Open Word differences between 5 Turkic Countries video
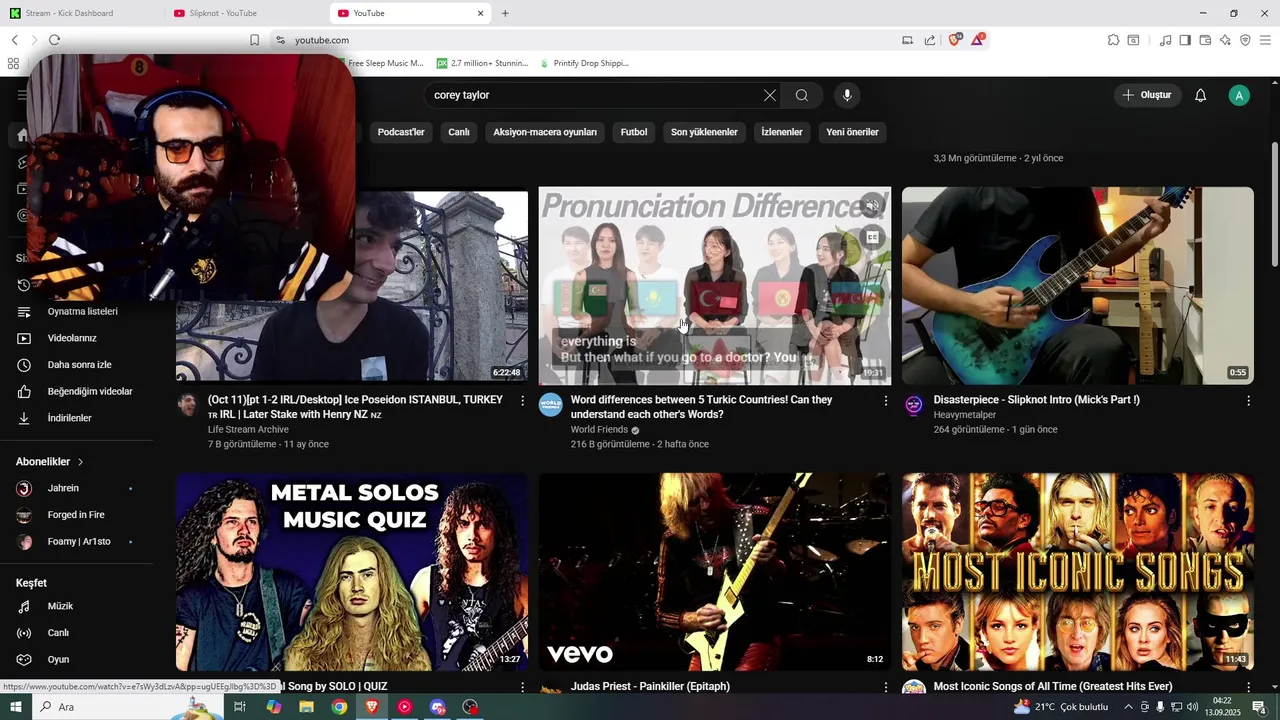1280x720 pixels. click(x=701, y=407)
